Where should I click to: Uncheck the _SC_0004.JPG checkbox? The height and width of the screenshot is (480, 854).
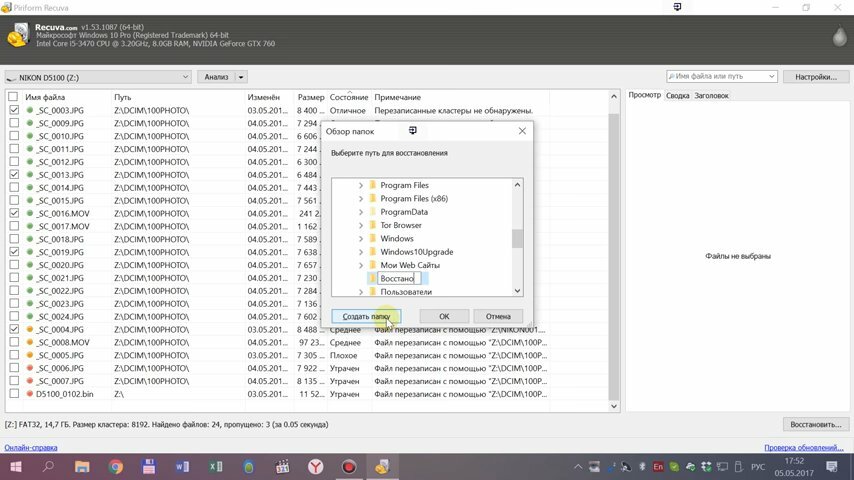click(14, 330)
